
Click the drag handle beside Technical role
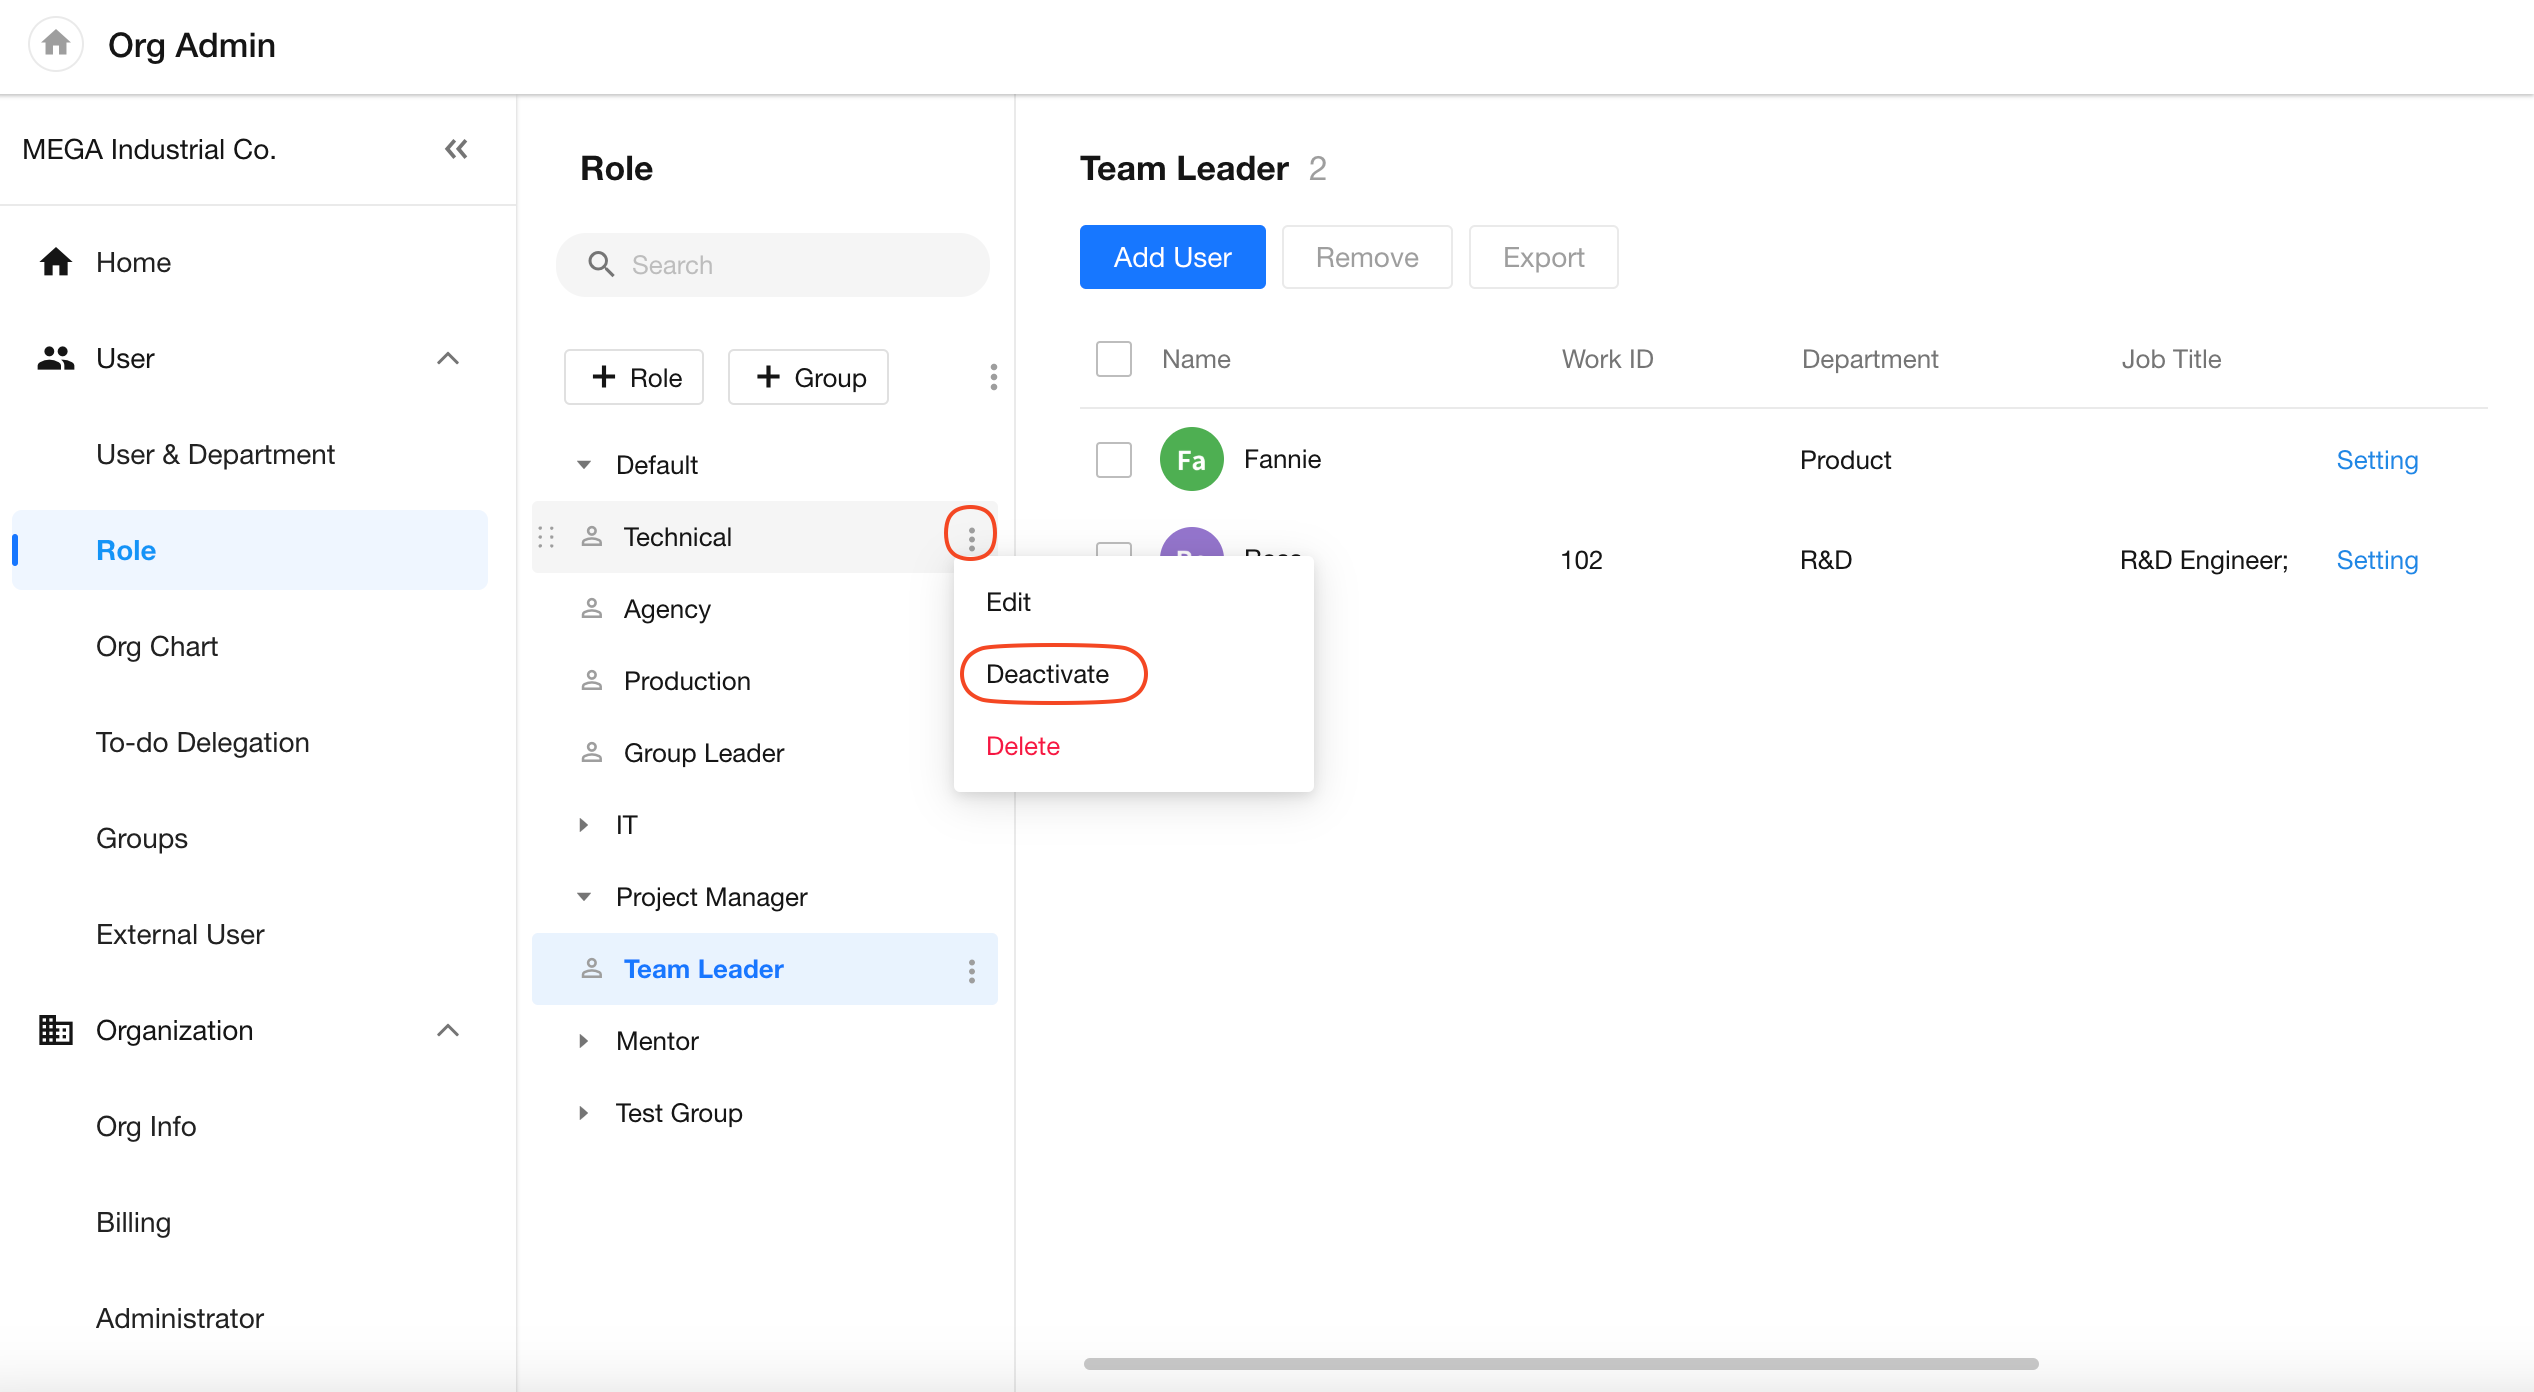coord(546,537)
